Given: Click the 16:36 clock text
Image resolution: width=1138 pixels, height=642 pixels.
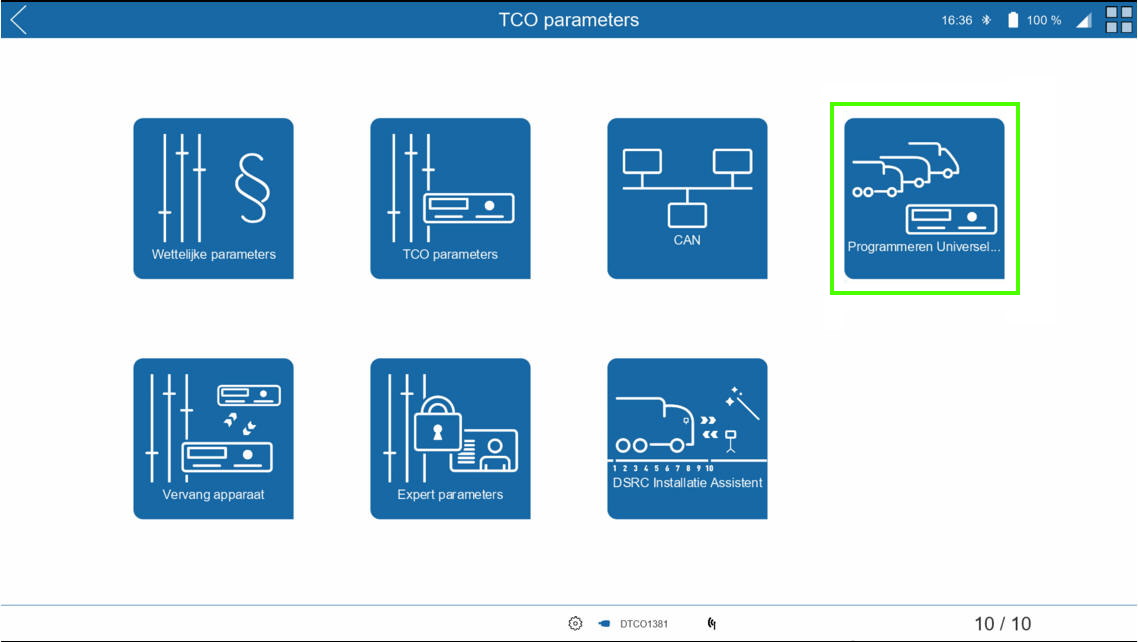Looking at the screenshot, I should [957, 20].
